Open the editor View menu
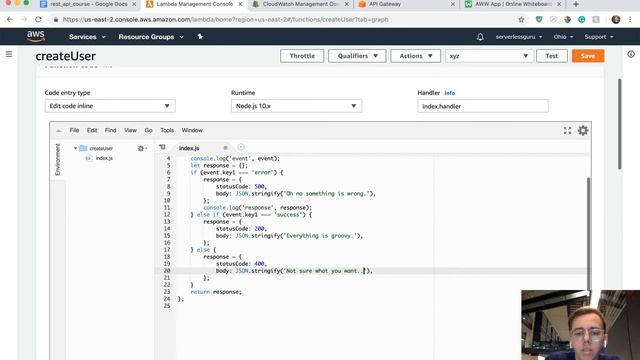640x360 pixels. (130, 130)
